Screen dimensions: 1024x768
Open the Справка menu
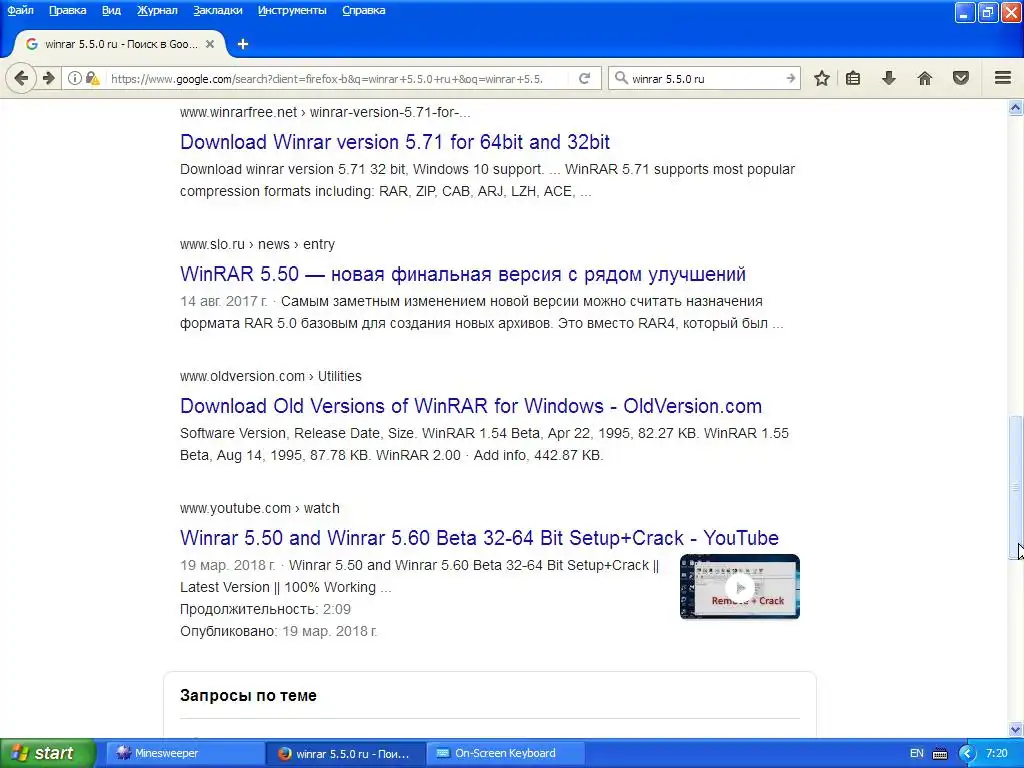[x=364, y=10]
